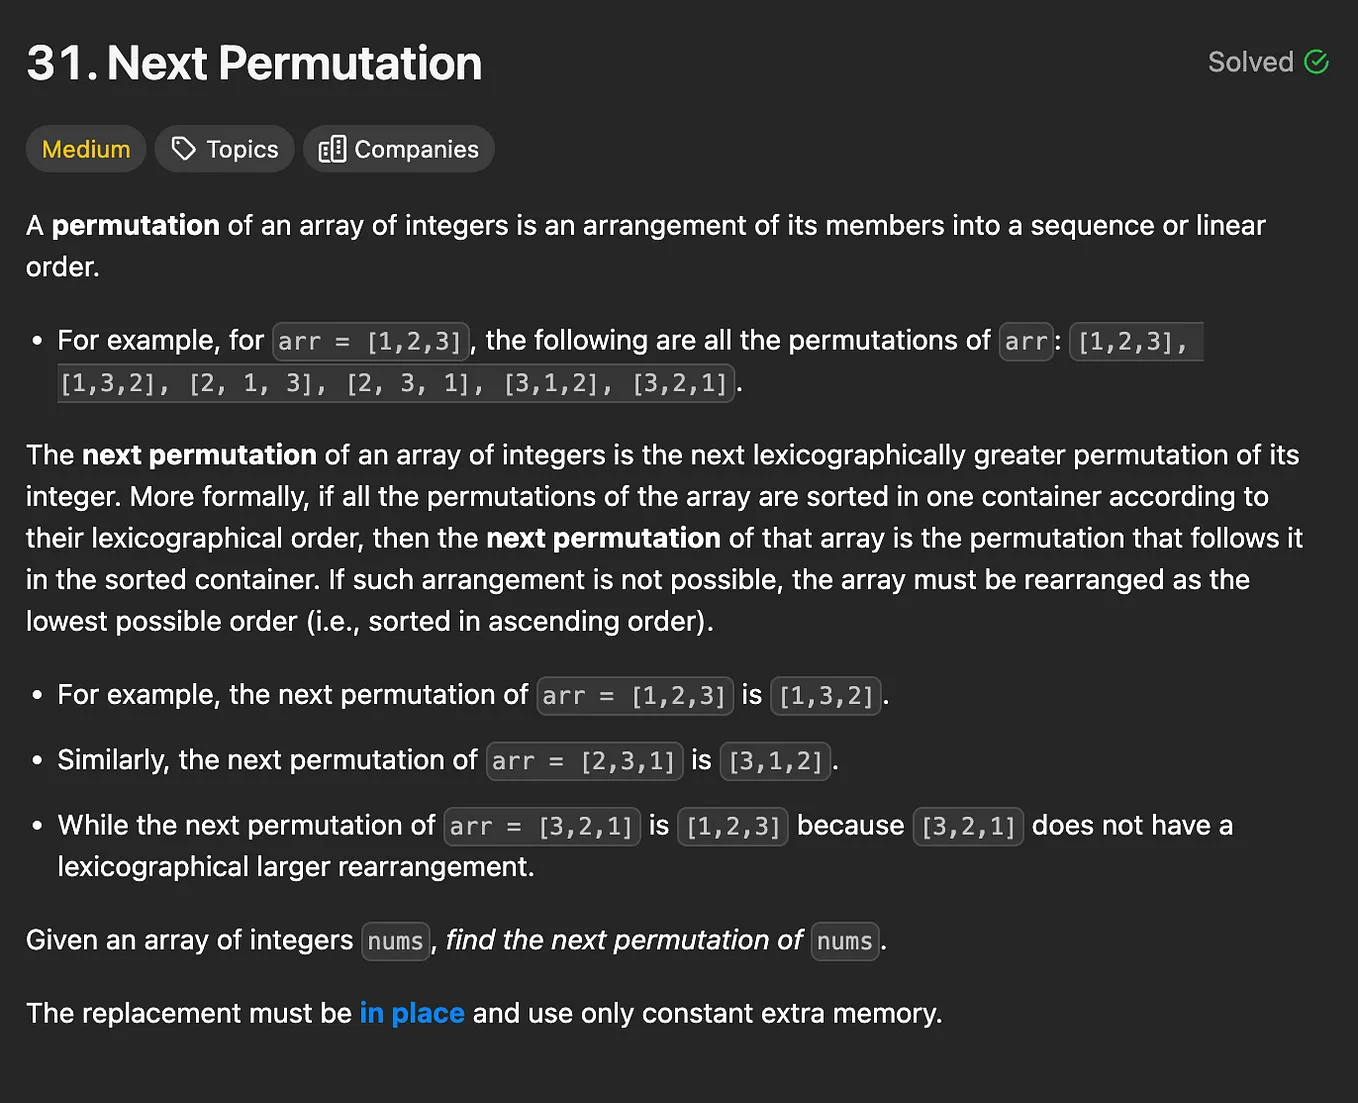The height and width of the screenshot is (1103, 1358).
Task: Click the bold 'permutation' word in first sentence
Action: click(x=136, y=225)
